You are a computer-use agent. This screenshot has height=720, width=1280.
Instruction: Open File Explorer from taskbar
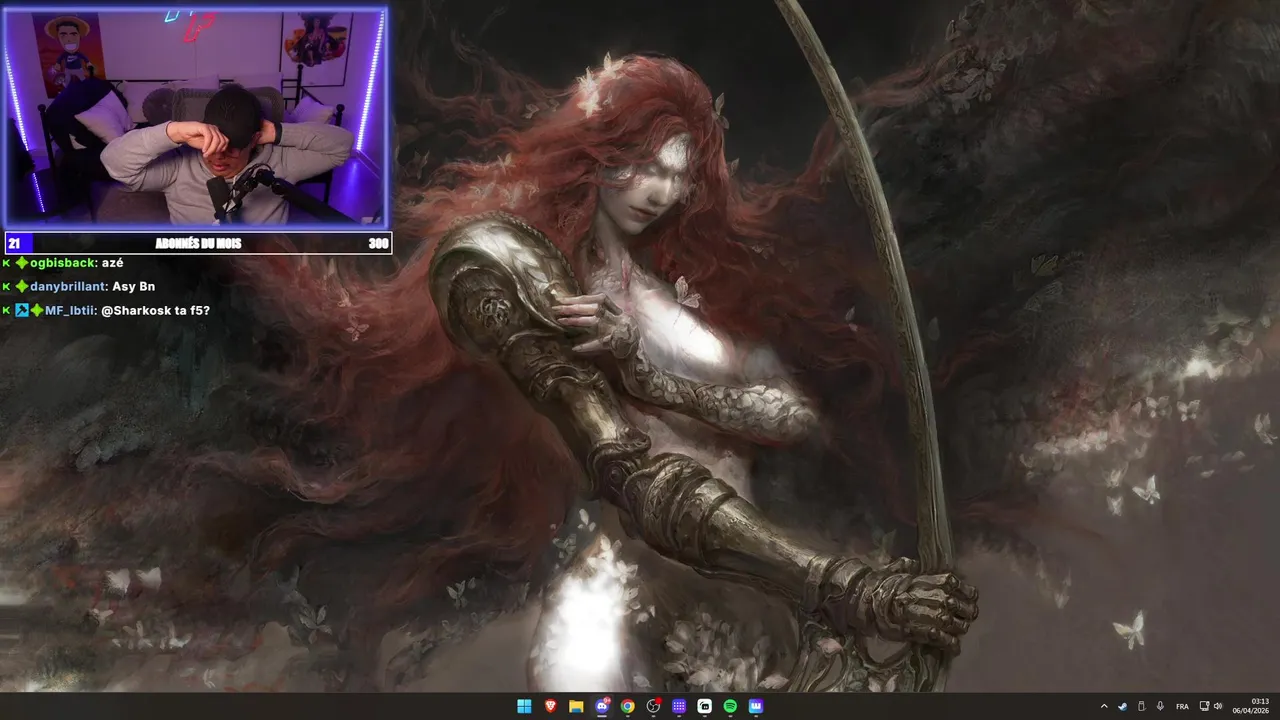click(576, 706)
